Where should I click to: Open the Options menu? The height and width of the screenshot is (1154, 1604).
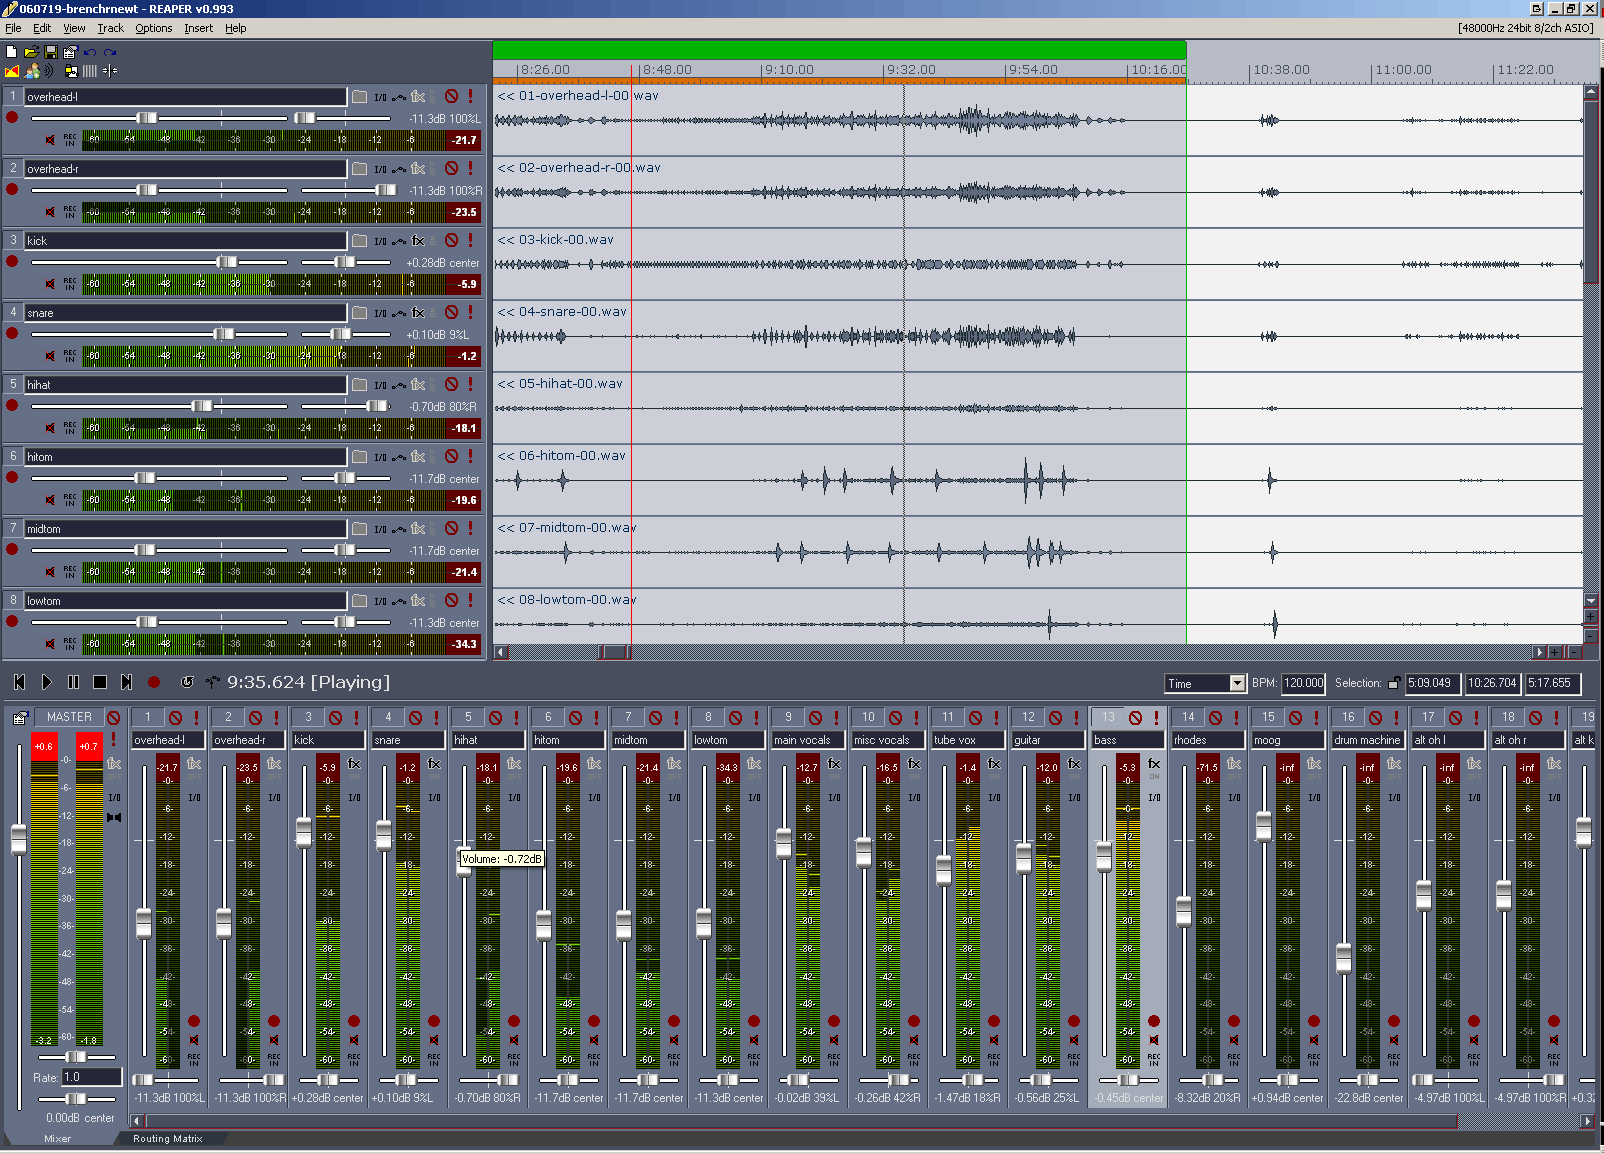[154, 28]
